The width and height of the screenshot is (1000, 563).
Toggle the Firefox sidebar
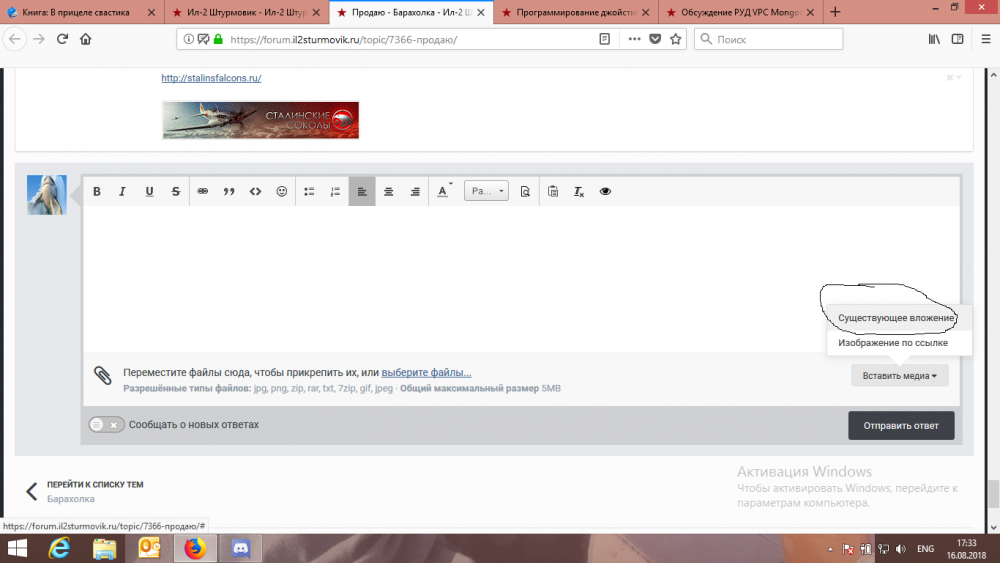coord(957,40)
